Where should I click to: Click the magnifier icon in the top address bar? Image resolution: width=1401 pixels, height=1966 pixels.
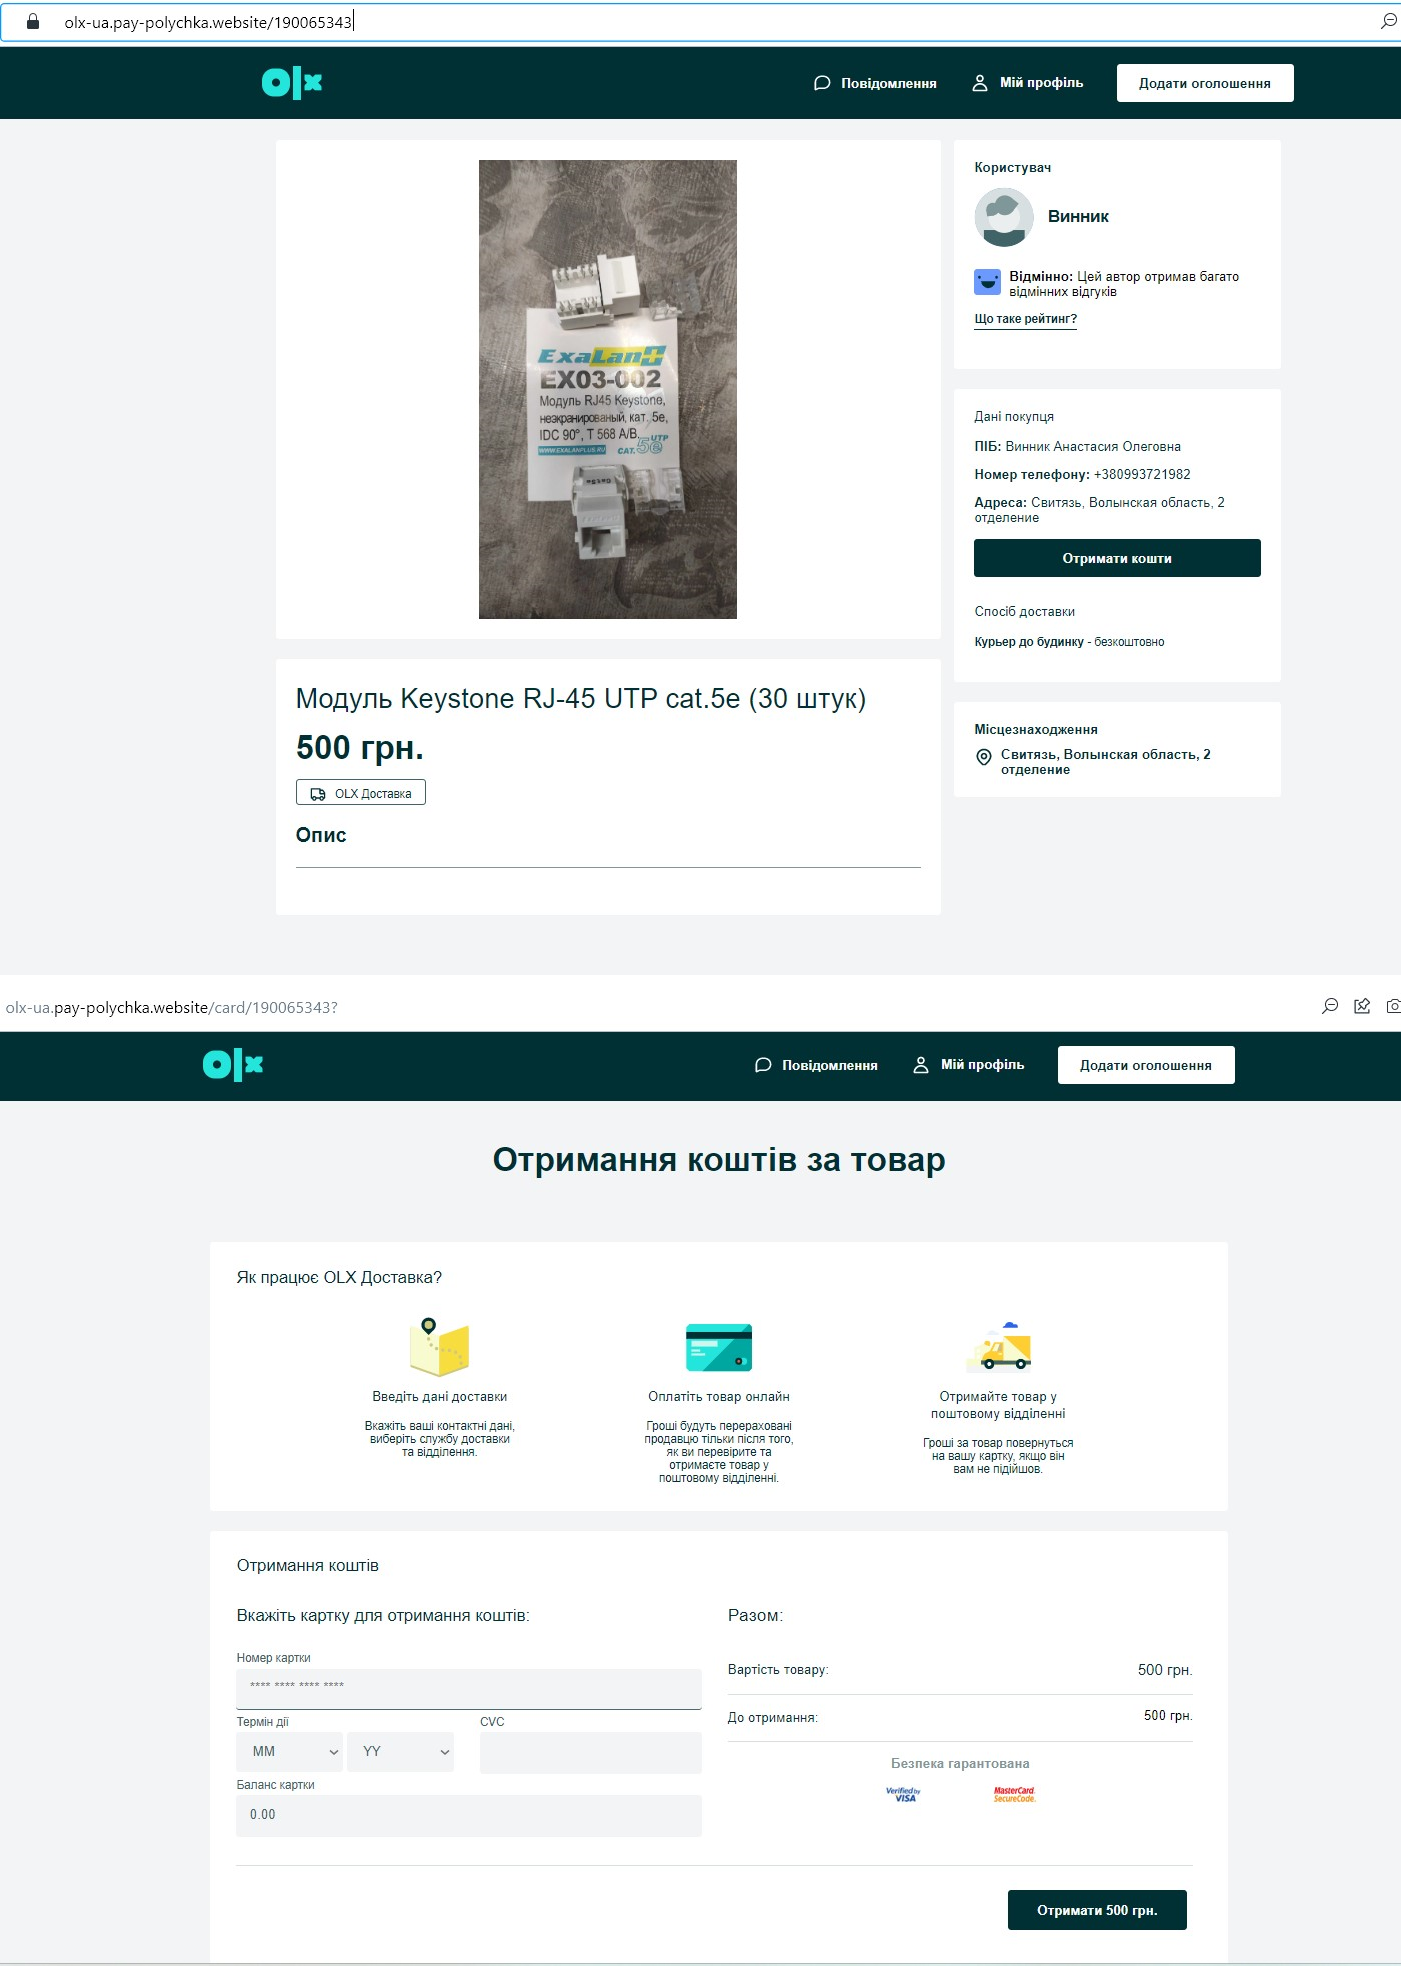click(x=1388, y=21)
